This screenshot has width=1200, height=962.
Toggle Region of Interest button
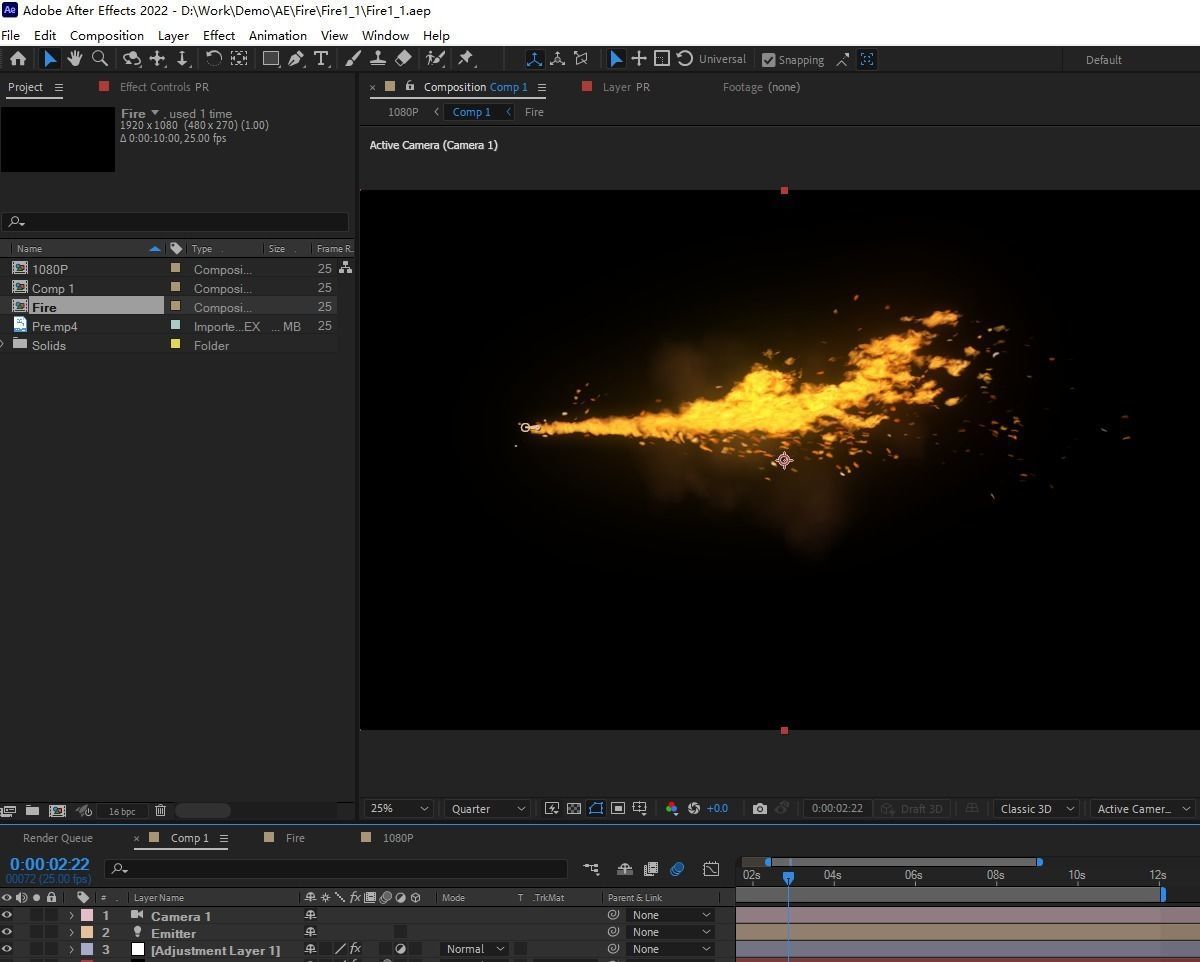[618, 809]
